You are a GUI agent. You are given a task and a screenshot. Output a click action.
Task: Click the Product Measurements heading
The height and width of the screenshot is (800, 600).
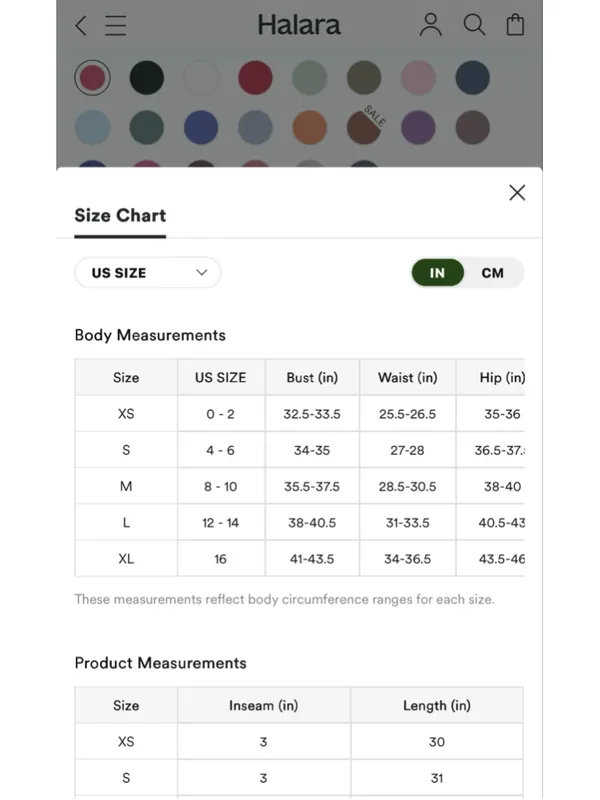click(161, 663)
